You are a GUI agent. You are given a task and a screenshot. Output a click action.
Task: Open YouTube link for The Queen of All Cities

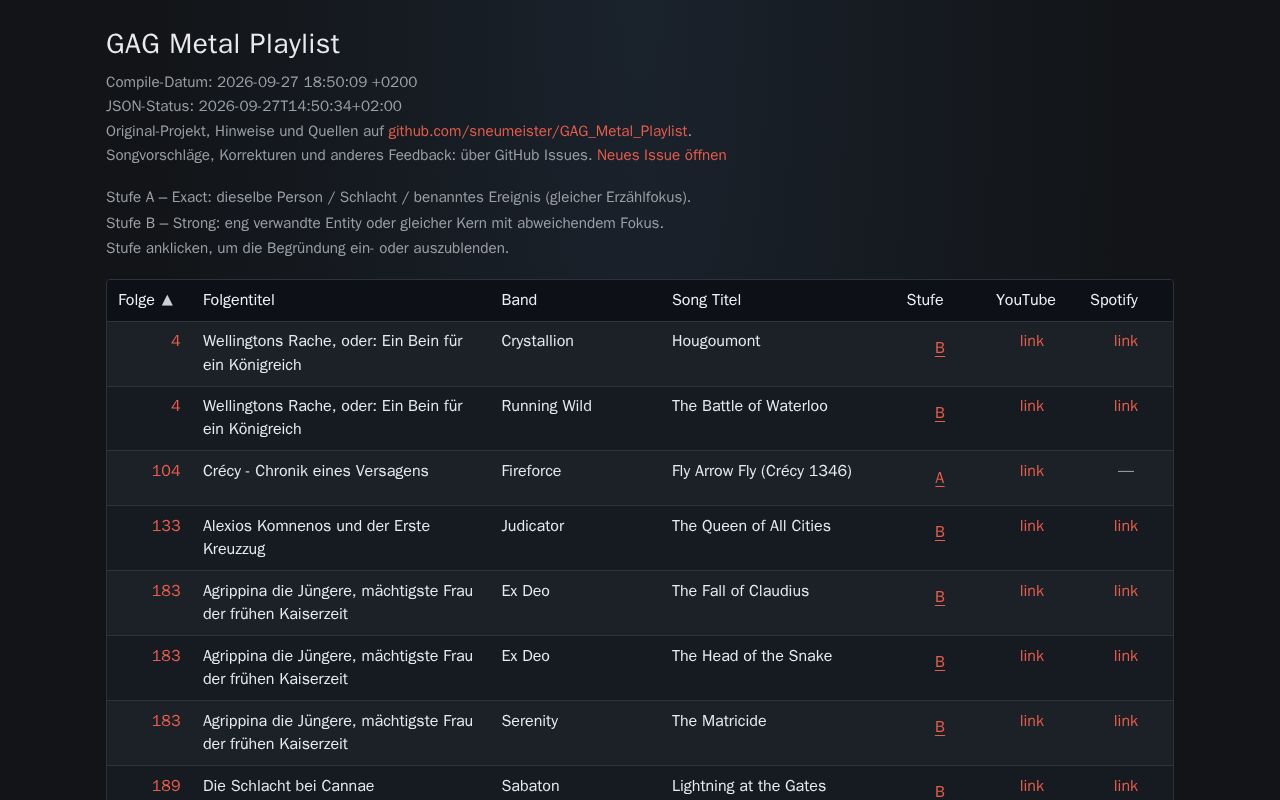pyautogui.click(x=1032, y=526)
